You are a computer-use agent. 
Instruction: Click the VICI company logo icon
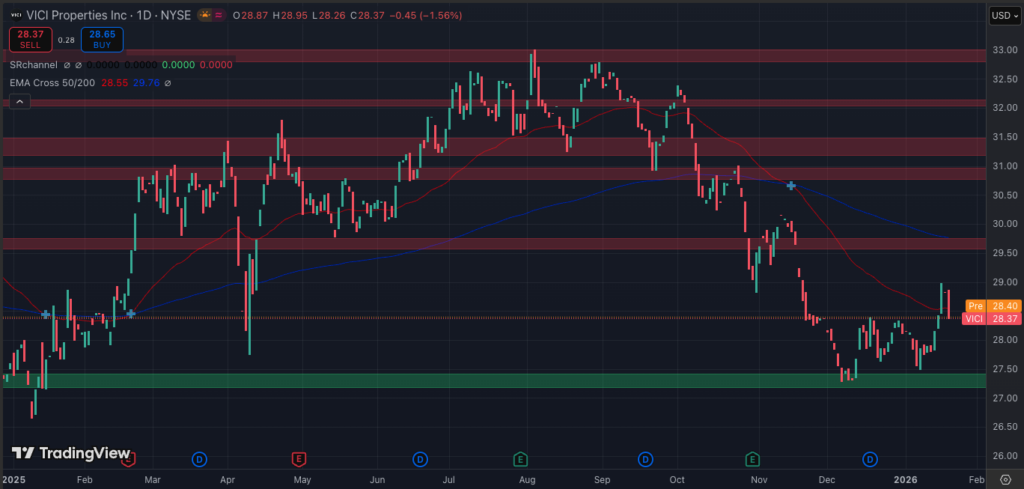point(14,15)
